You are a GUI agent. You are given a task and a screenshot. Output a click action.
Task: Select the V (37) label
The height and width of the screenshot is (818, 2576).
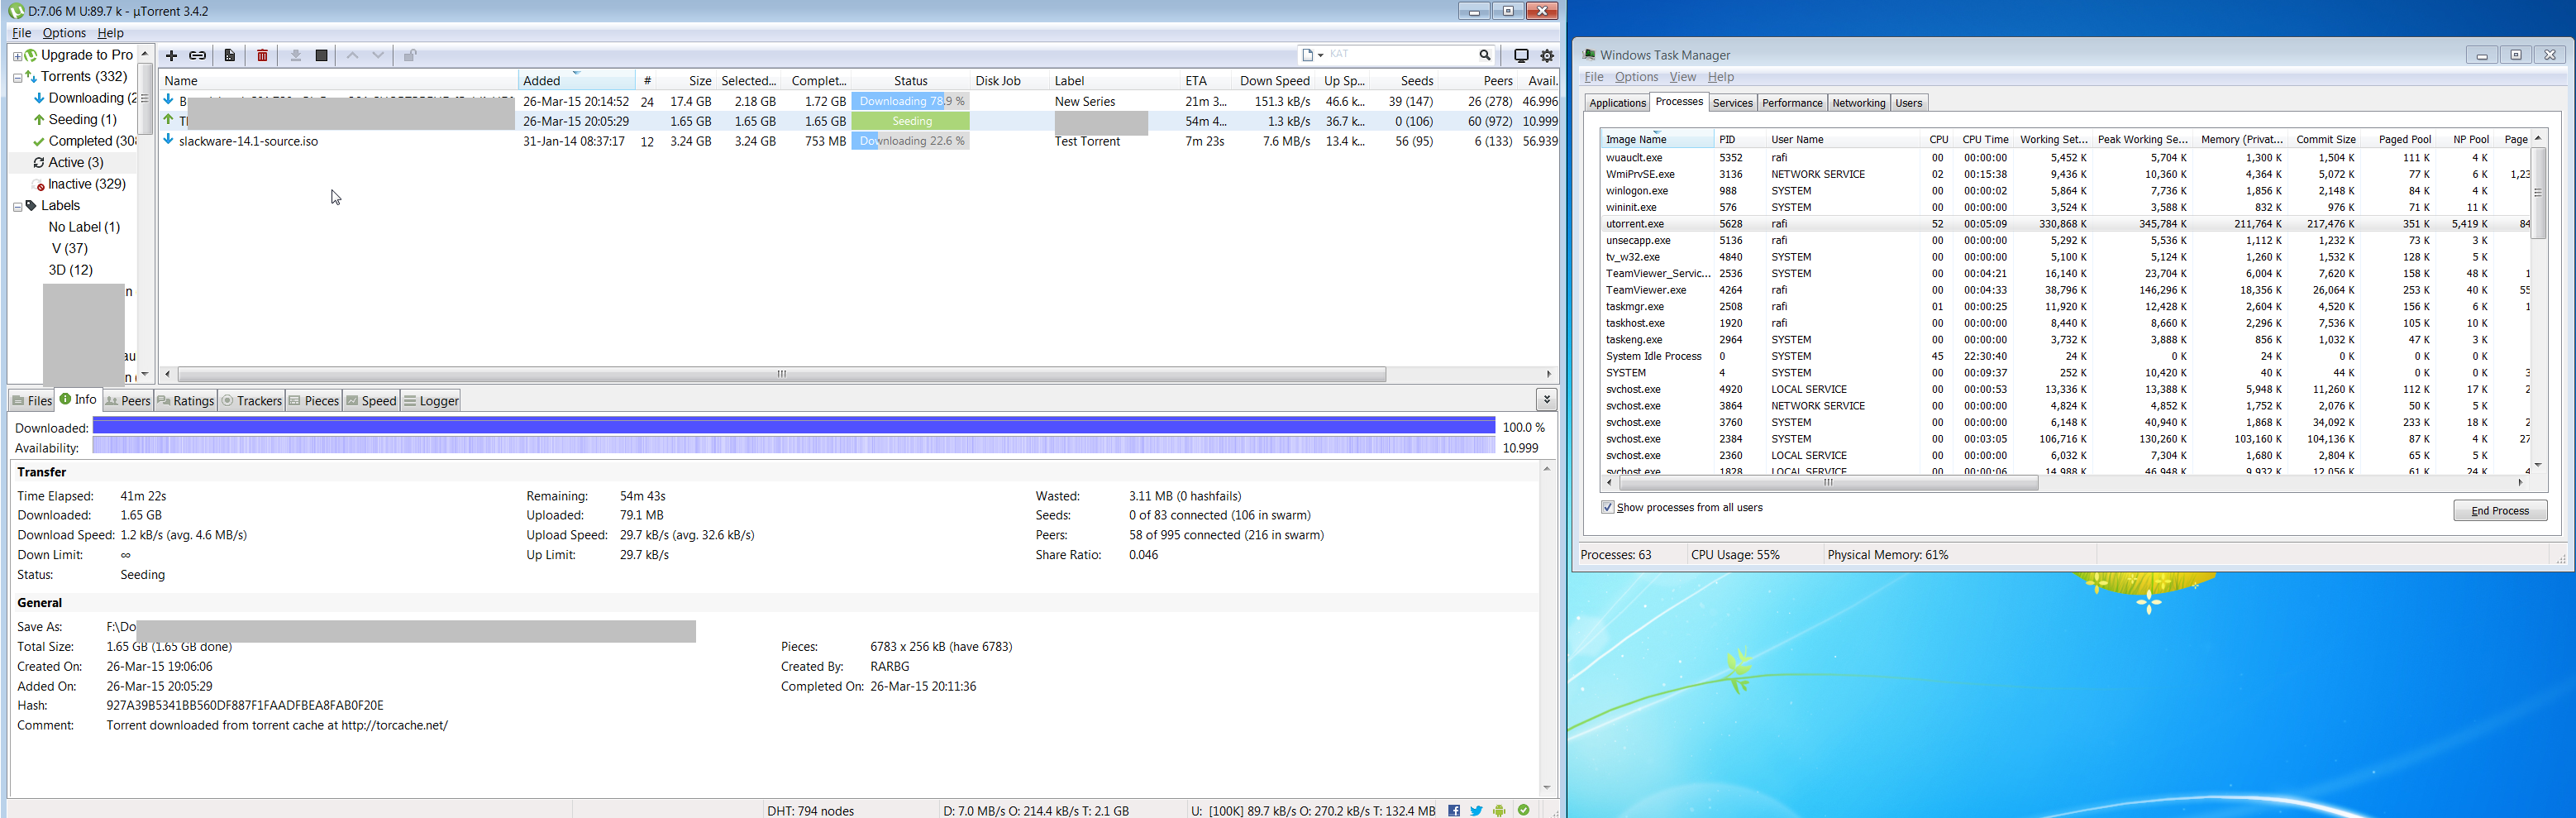coord(70,249)
